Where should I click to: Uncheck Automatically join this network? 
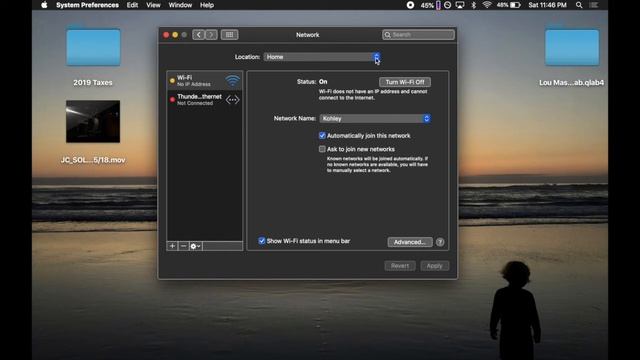pyautogui.click(x=322, y=136)
